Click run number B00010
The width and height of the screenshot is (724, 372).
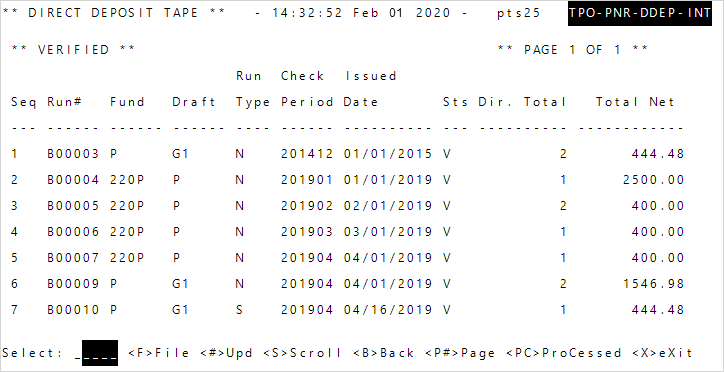pyautogui.click(x=73, y=309)
